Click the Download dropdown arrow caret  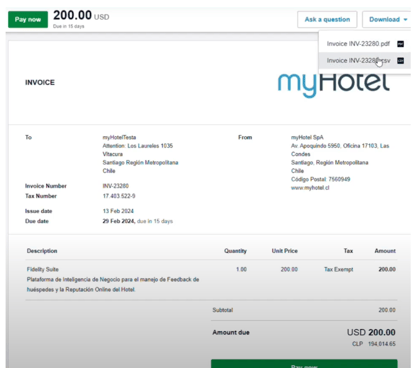[x=405, y=20]
